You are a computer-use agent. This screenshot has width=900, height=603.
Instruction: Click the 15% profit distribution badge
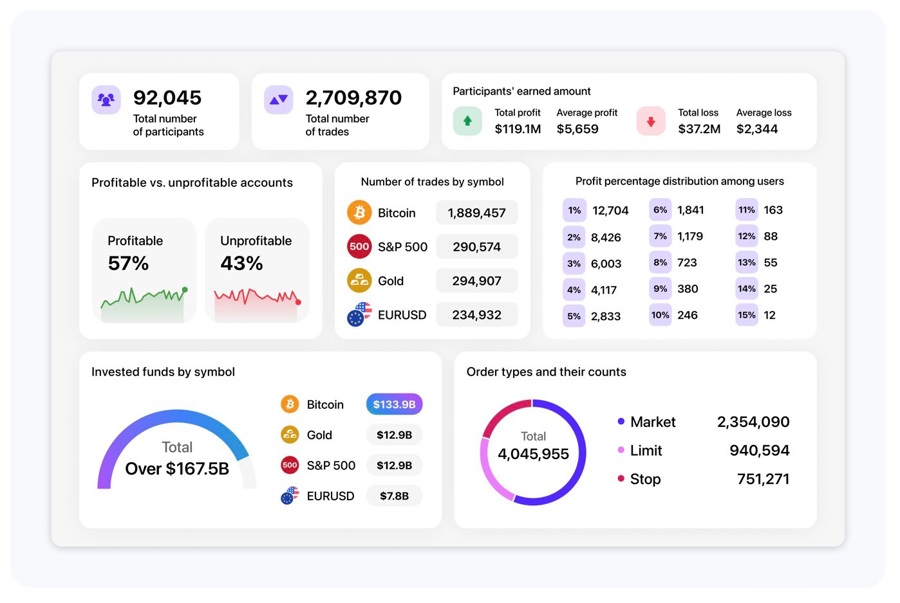tap(746, 316)
